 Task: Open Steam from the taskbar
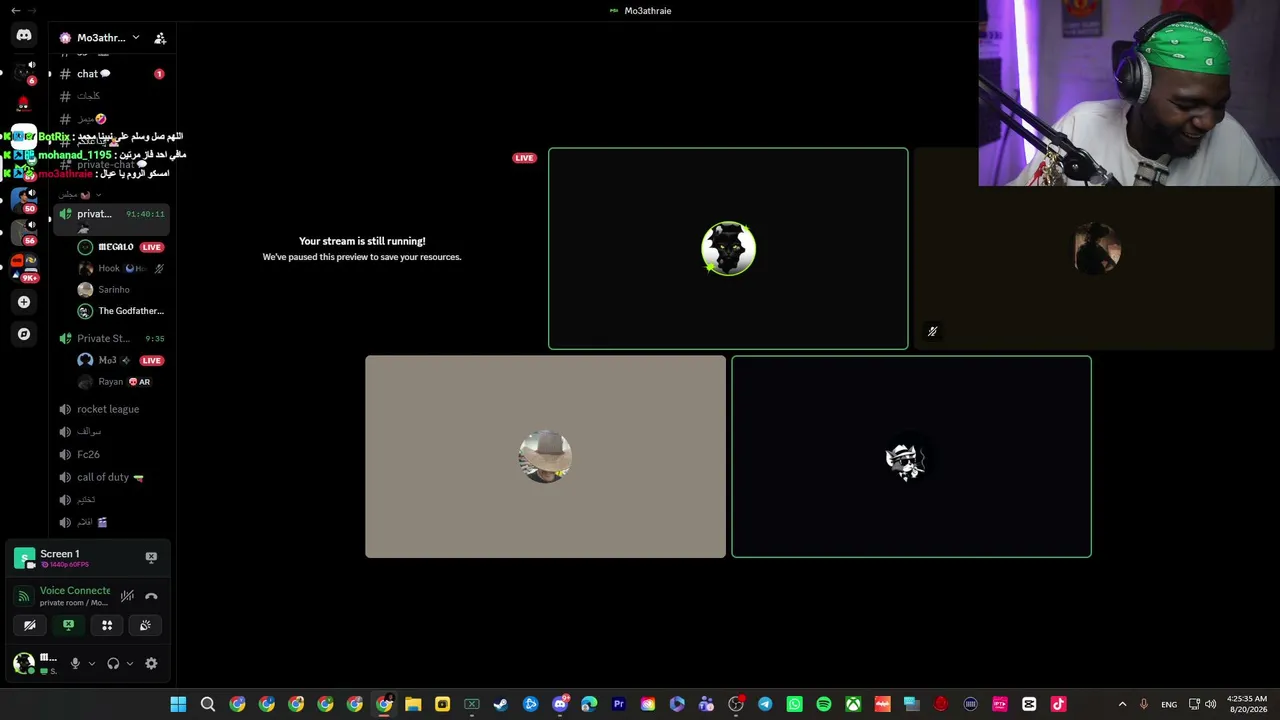pos(501,704)
